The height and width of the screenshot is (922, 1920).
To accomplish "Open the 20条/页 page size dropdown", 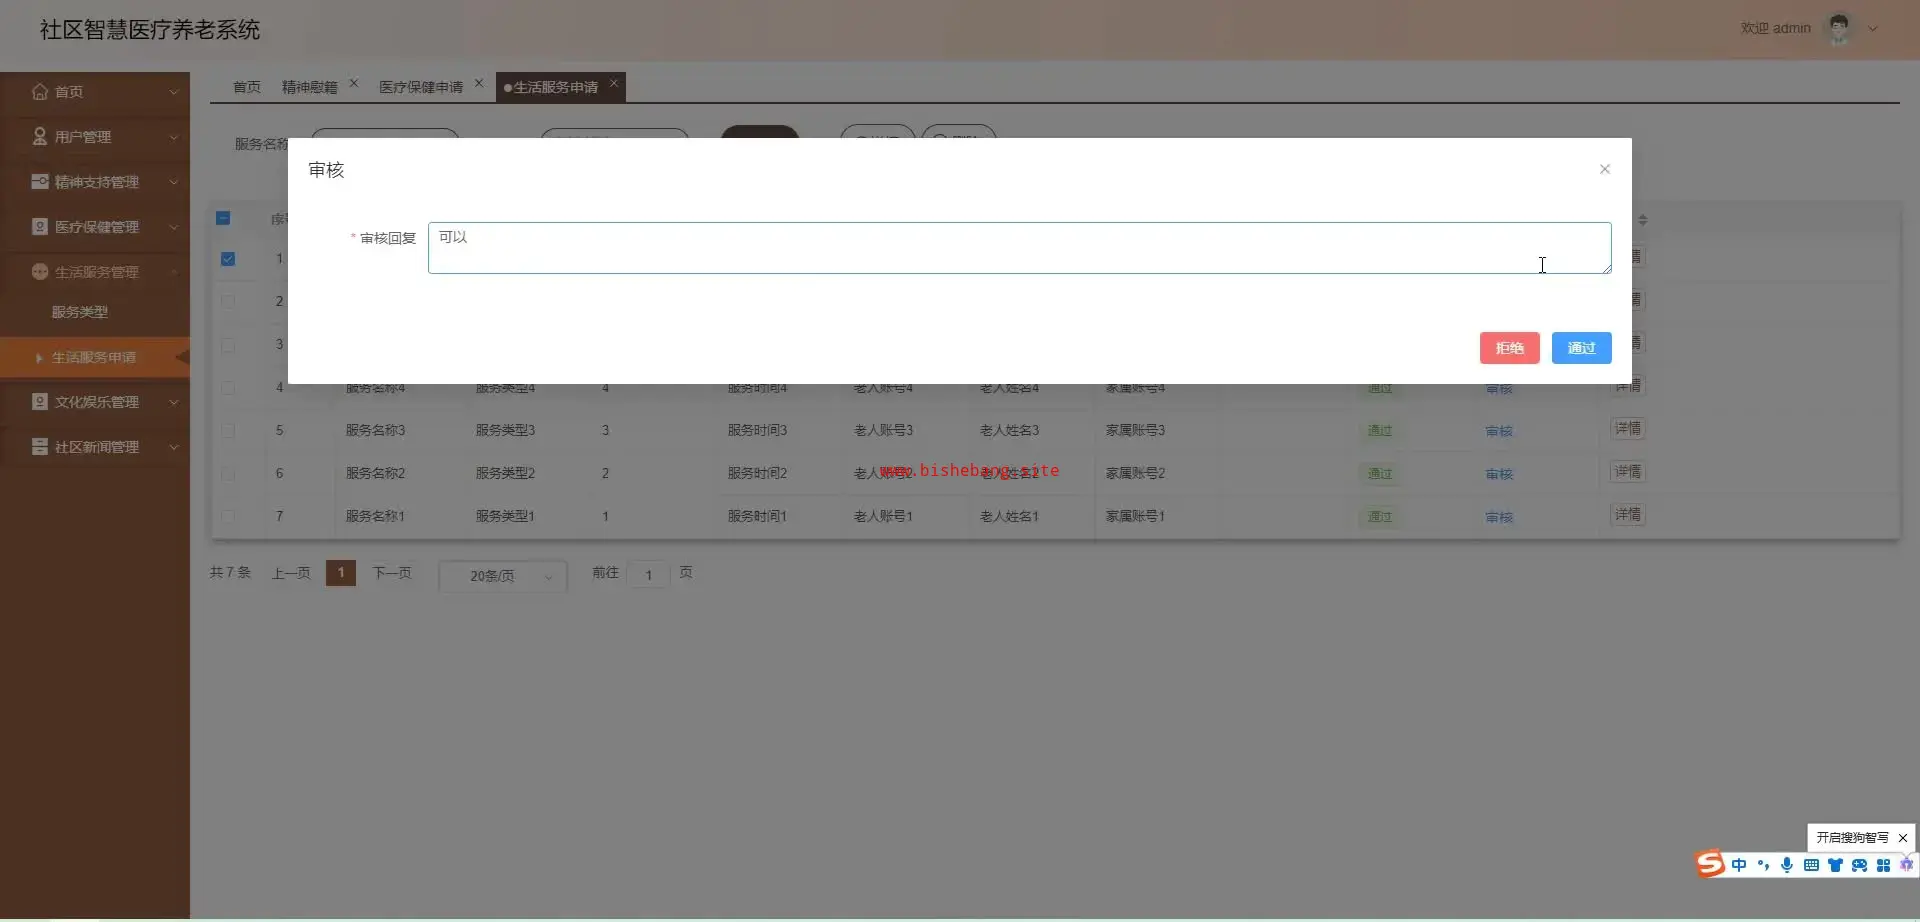I will click(x=503, y=576).
